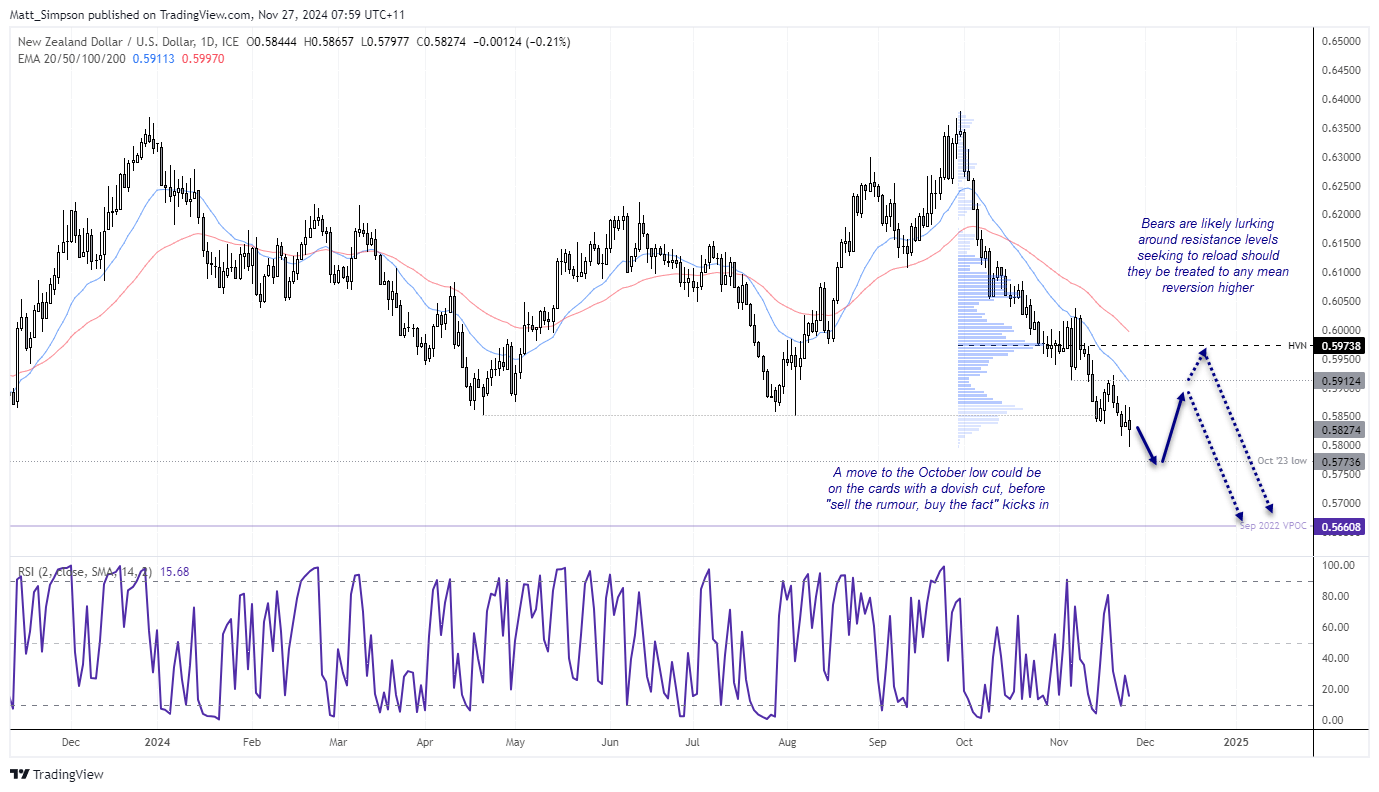Click 0.57000 on the price axis

tap(1339, 503)
